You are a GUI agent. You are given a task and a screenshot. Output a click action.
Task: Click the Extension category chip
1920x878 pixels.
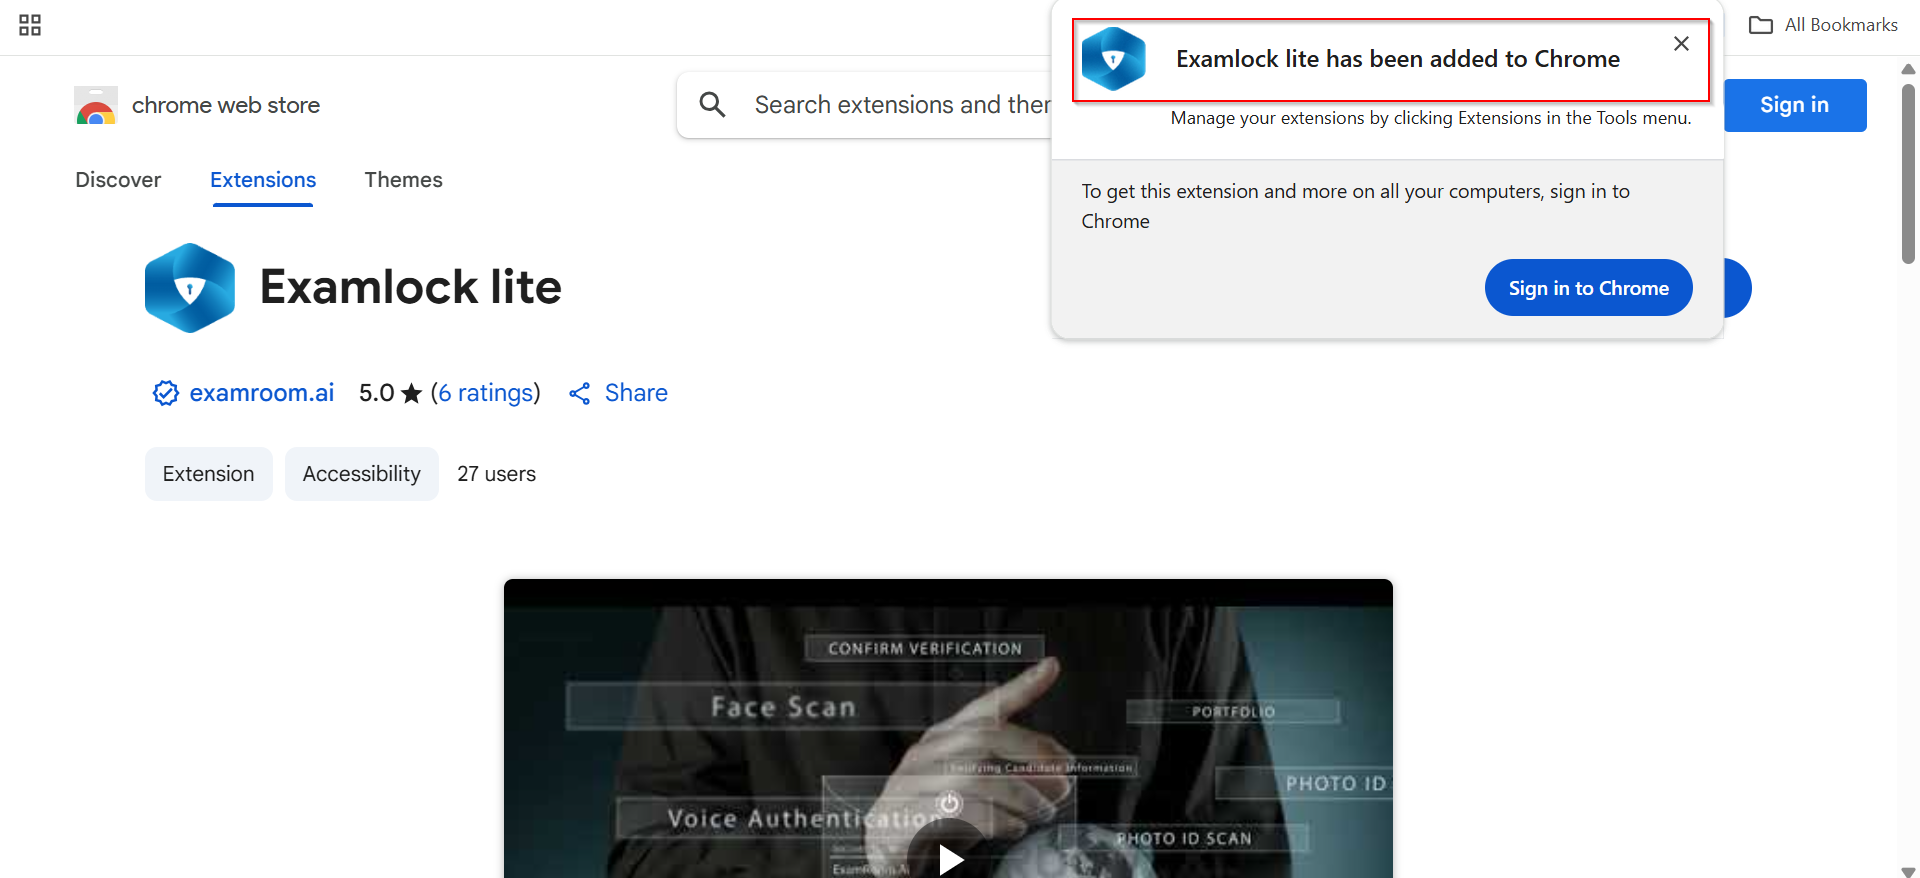point(209,474)
